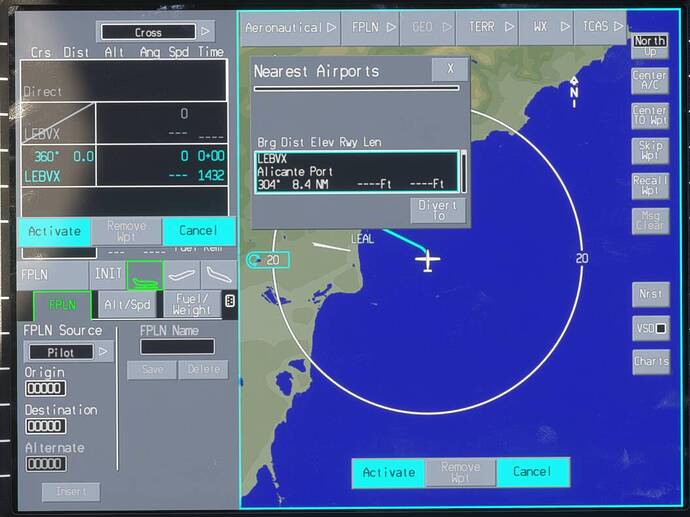690x517 pixels.
Task: Click the Destination input field
Action: coord(46,426)
